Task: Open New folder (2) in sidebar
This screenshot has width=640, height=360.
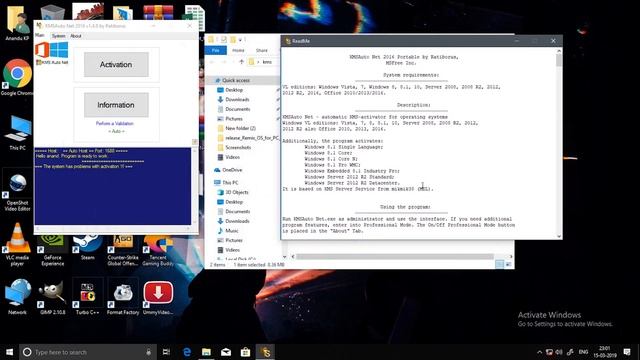Action: pyautogui.click(x=240, y=128)
